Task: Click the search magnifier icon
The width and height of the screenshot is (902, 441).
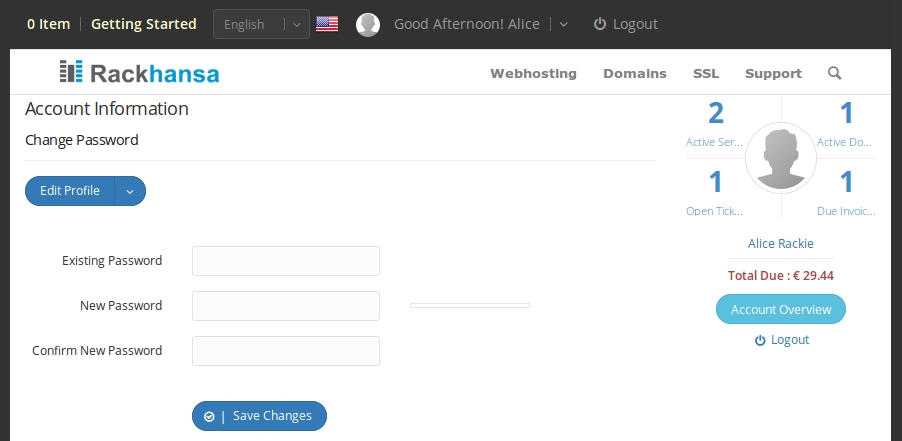Action: click(x=834, y=73)
